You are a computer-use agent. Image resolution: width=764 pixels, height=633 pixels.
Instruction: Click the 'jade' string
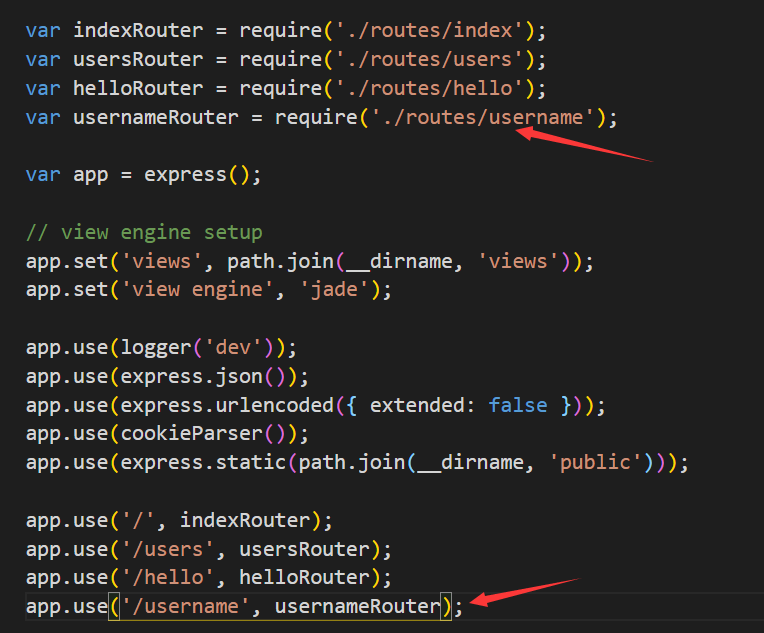pyautogui.click(x=335, y=290)
